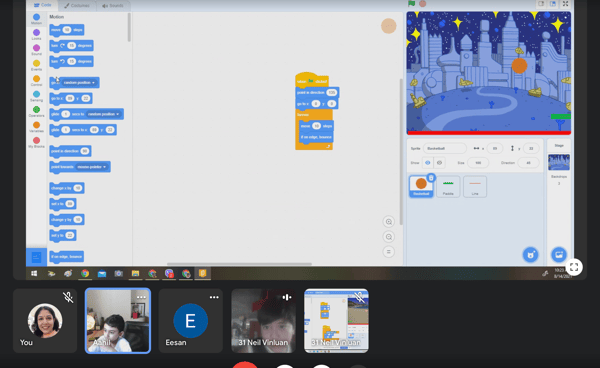Image resolution: width=600 pixels, height=368 pixels.
Task: Open the point towards mouse-pointer dropdown
Action: coord(92,167)
